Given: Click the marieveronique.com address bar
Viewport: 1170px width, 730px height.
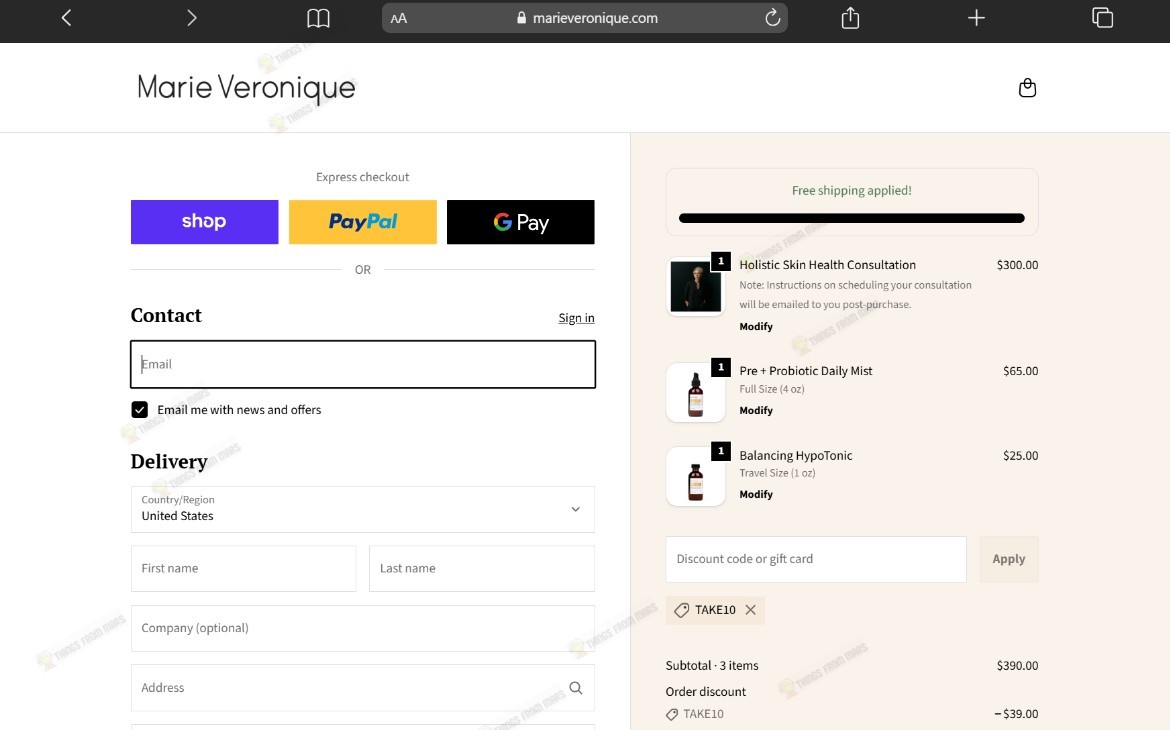Looking at the screenshot, I should pos(585,18).
